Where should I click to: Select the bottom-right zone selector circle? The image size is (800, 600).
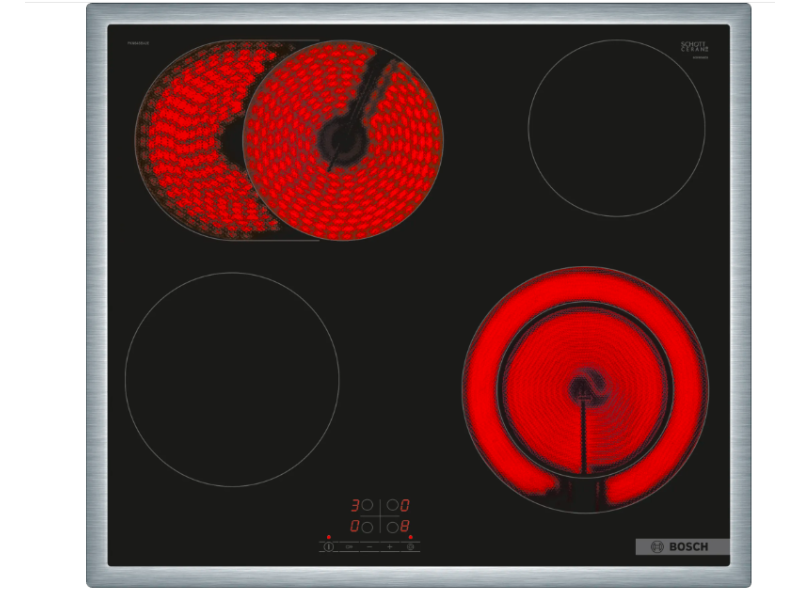[392, 526]
